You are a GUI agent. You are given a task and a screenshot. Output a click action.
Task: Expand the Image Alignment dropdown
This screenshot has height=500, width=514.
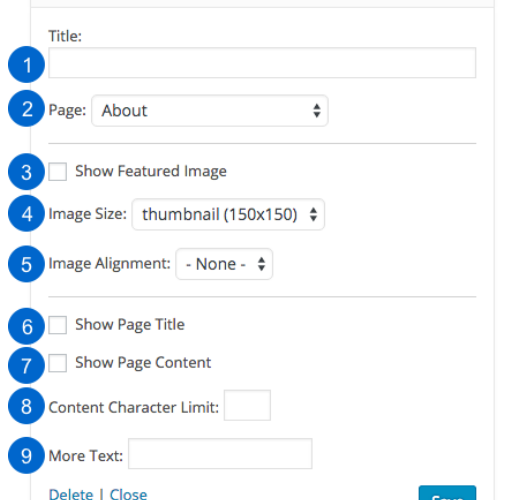pos(224,264)
